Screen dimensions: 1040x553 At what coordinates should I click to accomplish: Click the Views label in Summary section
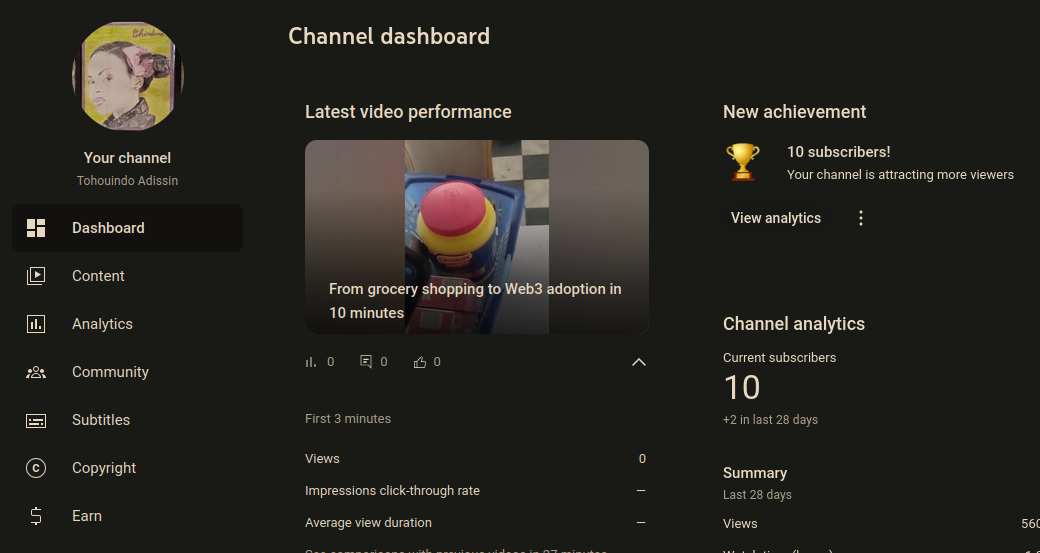pyautogui.click(x=740, y=524)
